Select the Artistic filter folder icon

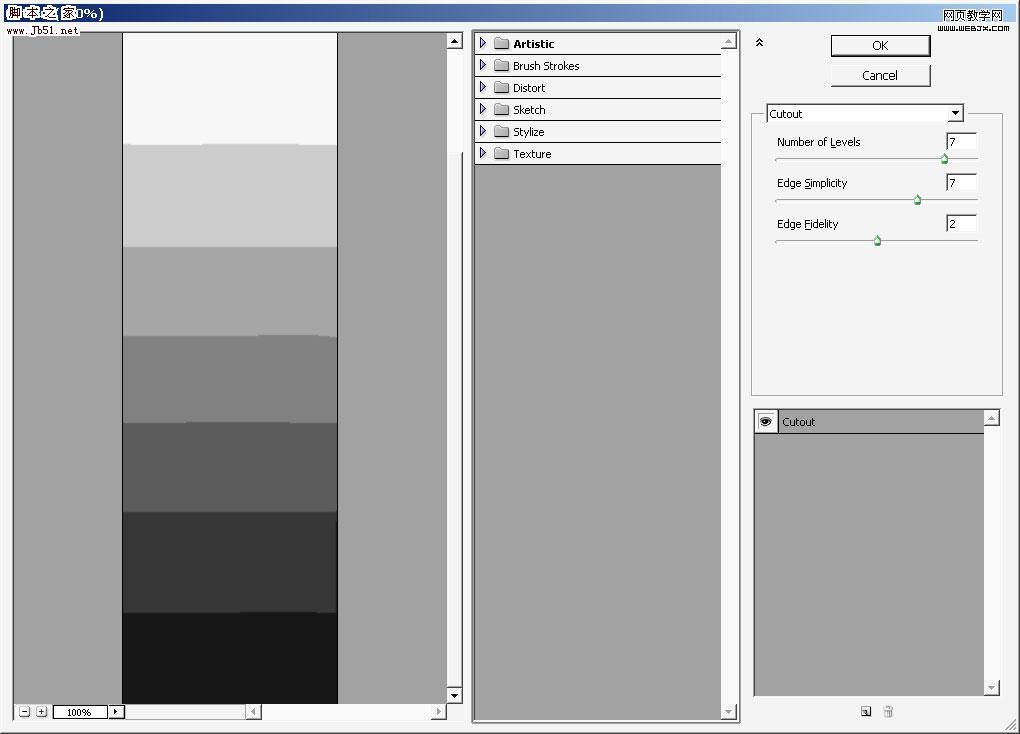point(501,43)
